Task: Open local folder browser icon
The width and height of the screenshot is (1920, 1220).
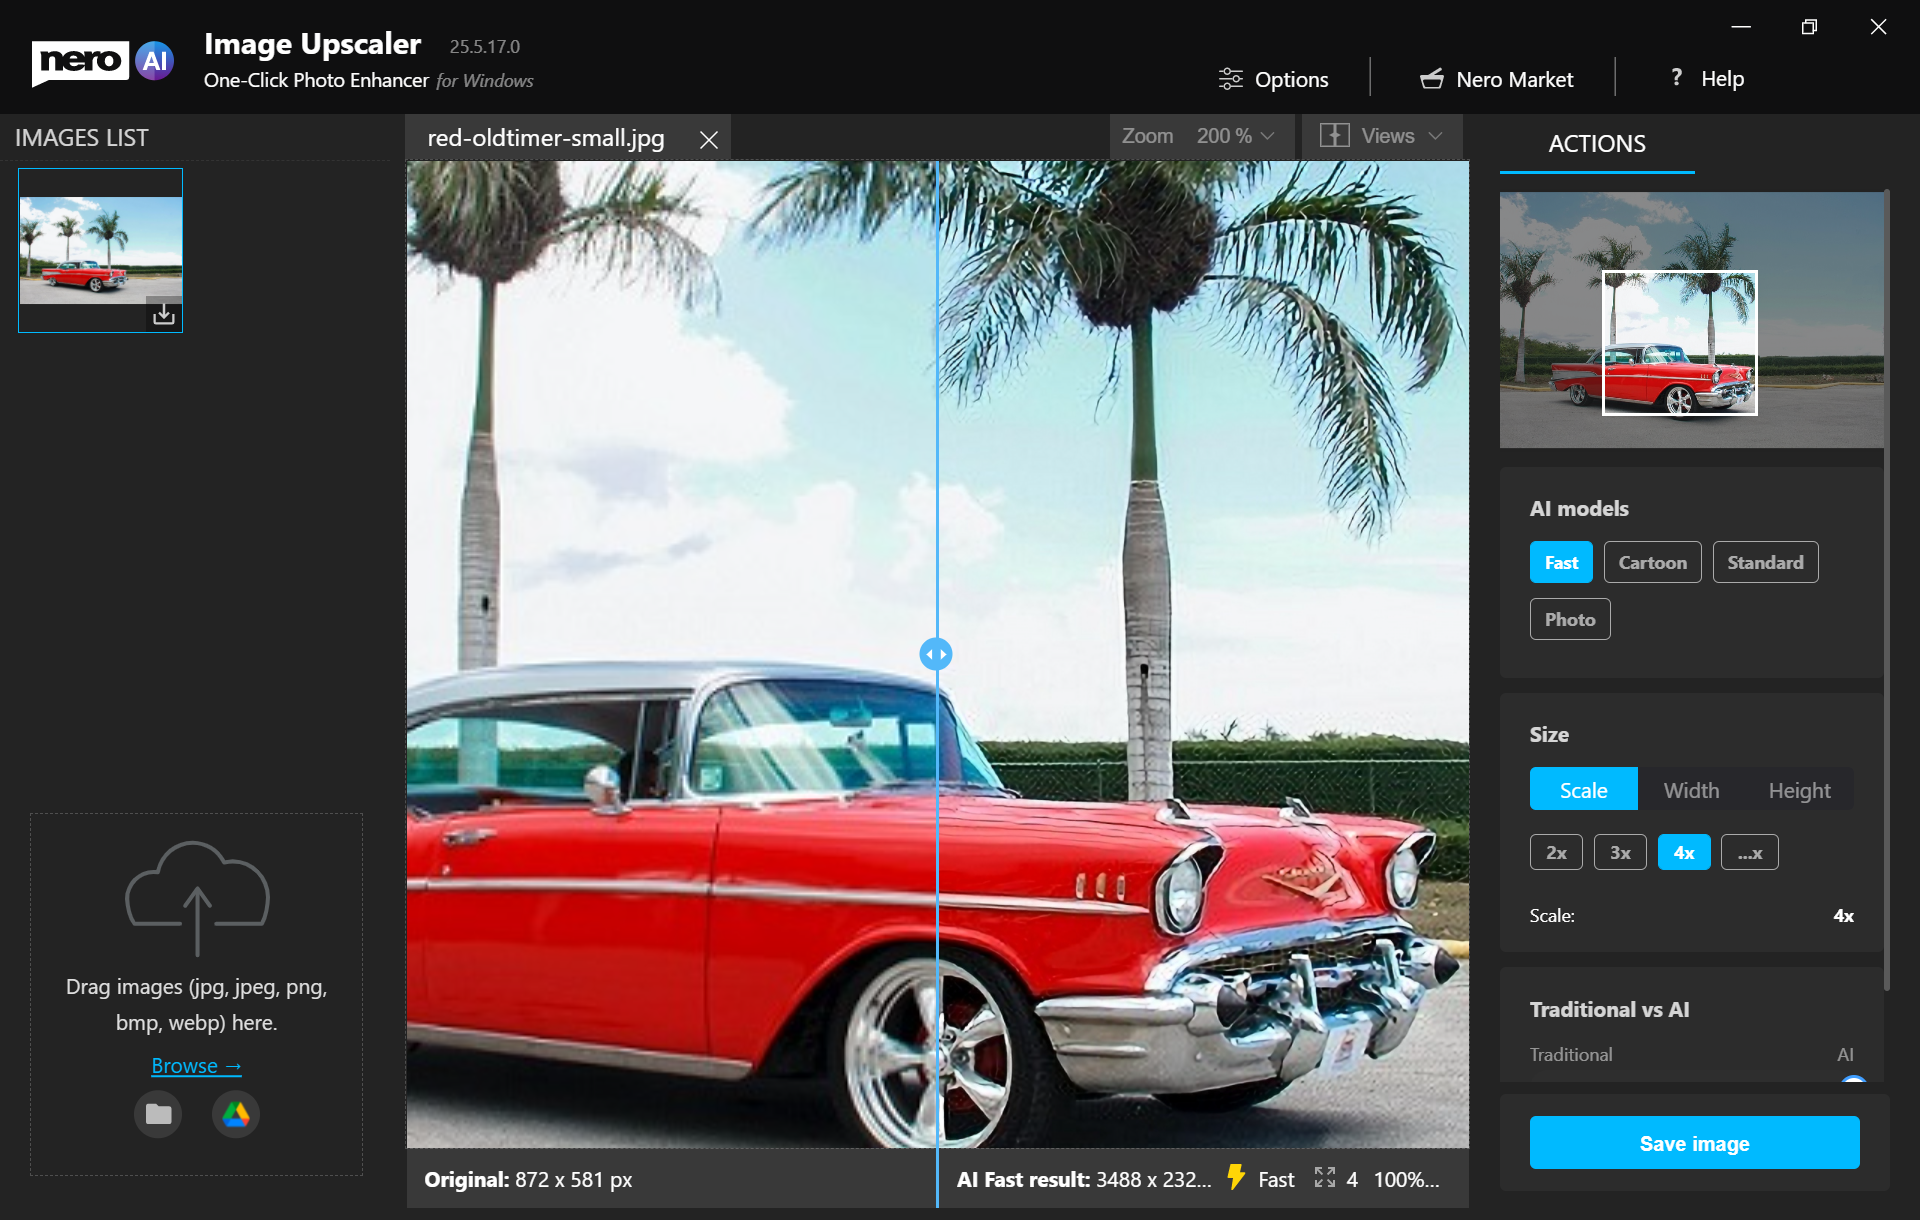Action: click(158, 1114)
